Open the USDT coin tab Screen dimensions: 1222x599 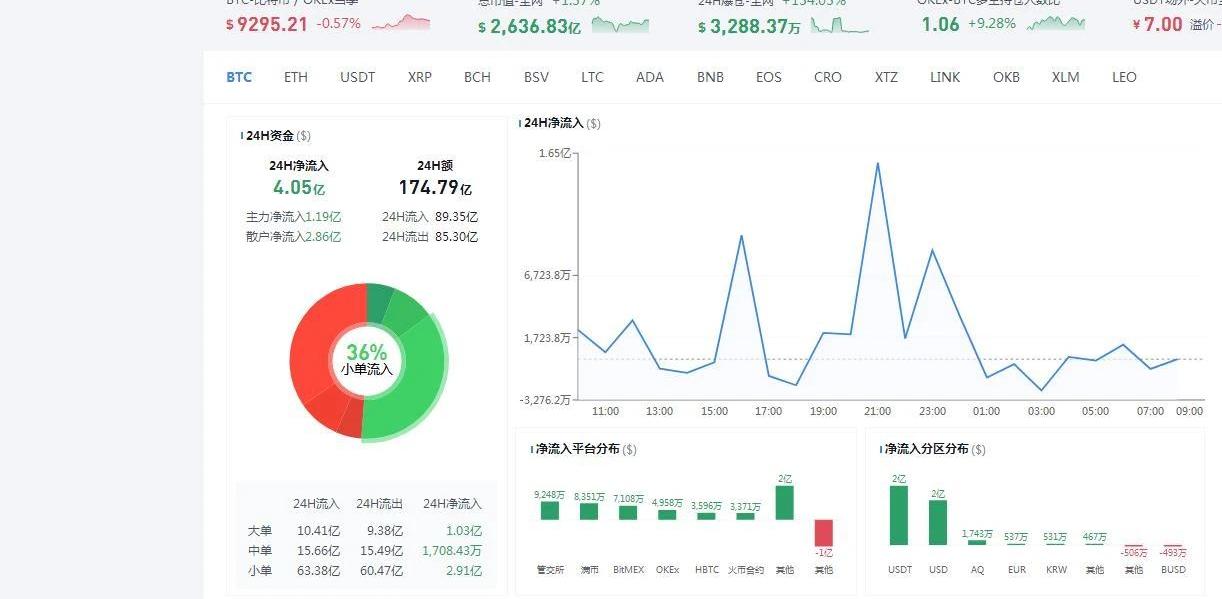tap(357, 77)
